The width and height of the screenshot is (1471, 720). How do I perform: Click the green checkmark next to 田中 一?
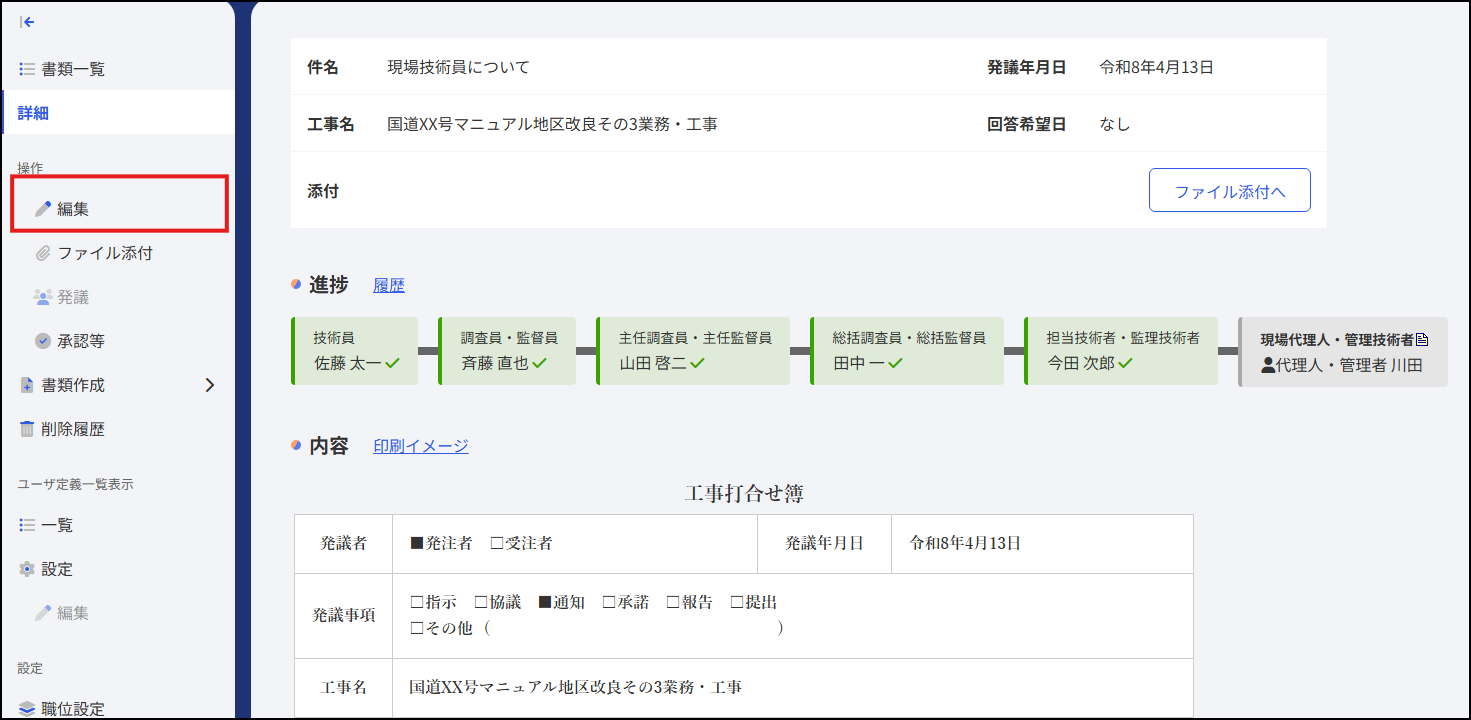[x=896, y=364]
